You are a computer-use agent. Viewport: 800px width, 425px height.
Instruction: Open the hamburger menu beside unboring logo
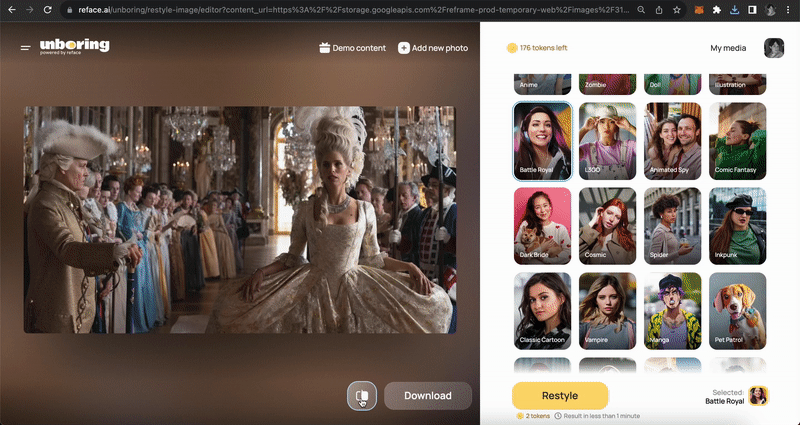[25, 48]
